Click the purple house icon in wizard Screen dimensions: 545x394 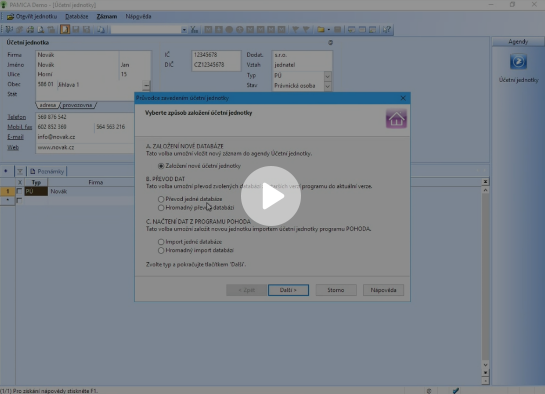[396, 118]
